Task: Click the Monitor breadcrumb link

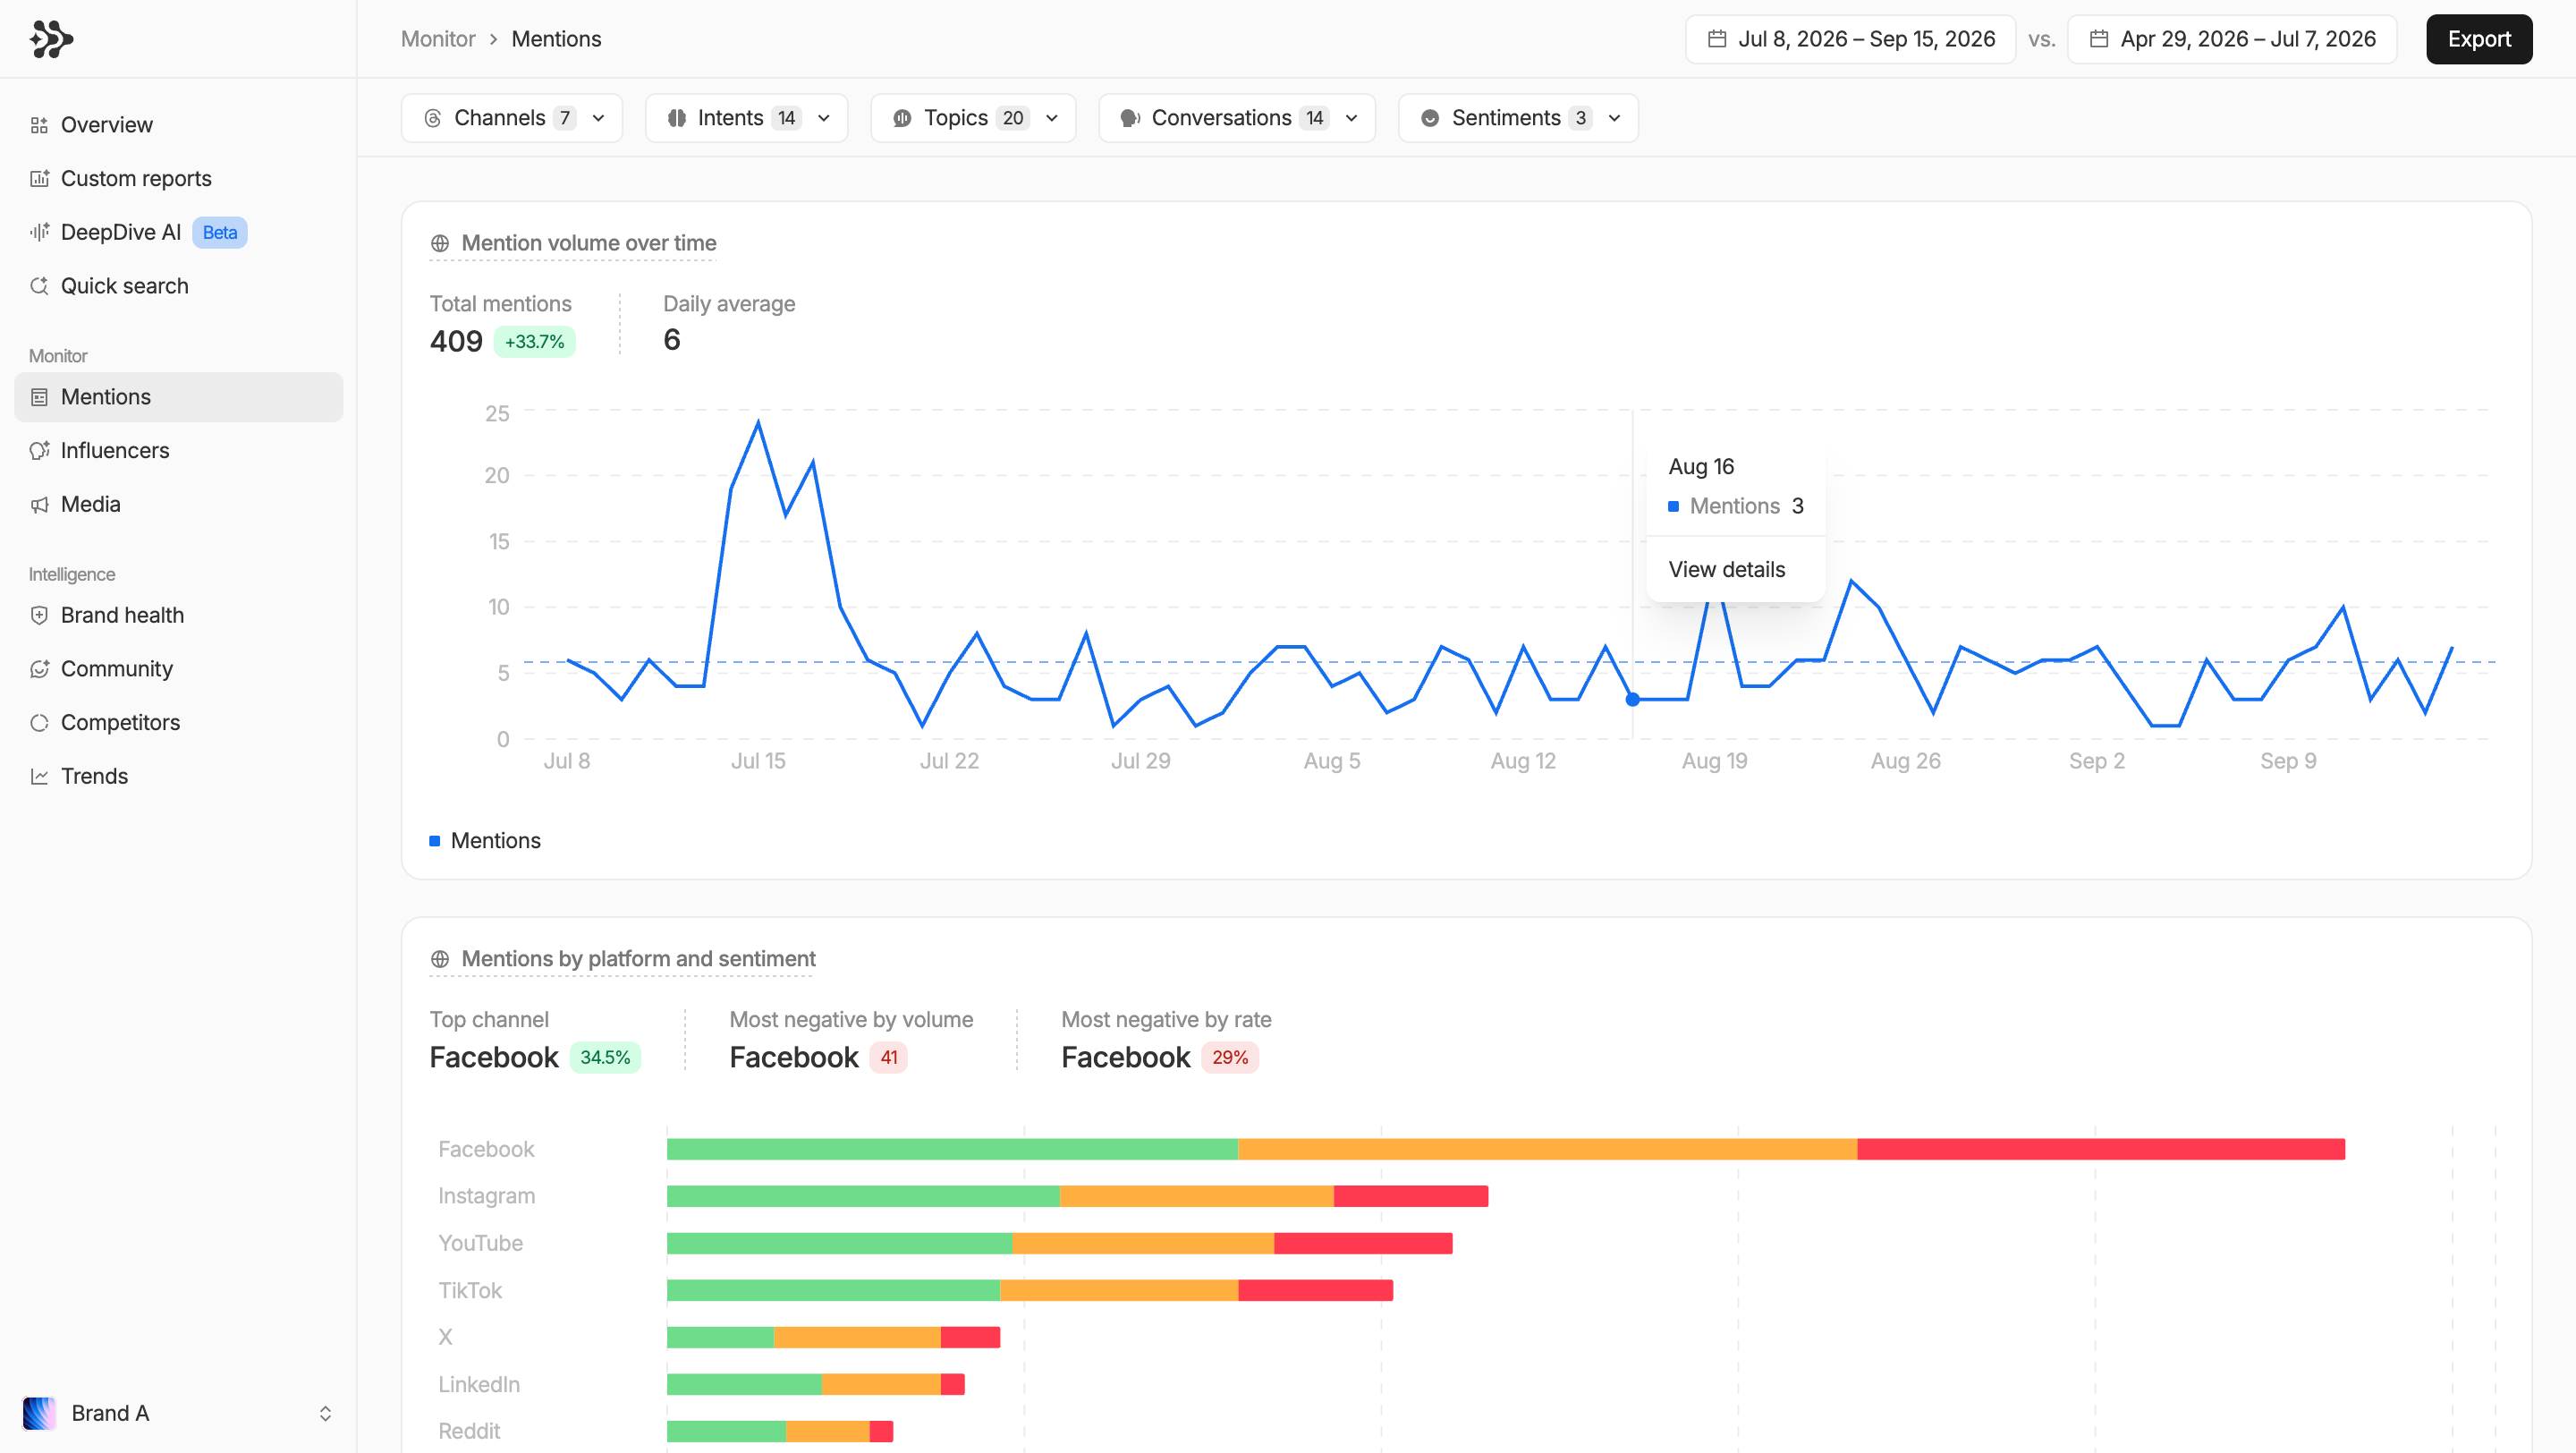Action: pos(438,39)
